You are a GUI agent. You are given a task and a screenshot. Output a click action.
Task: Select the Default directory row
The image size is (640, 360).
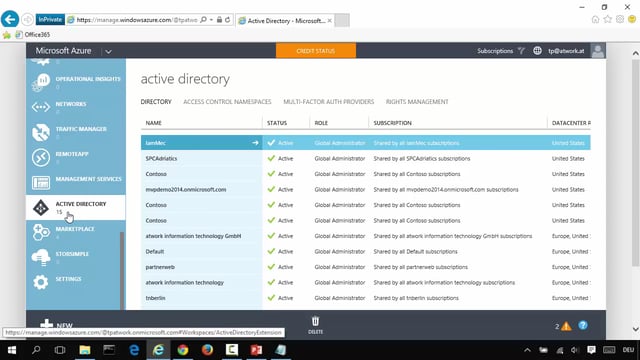click(365, 251)
